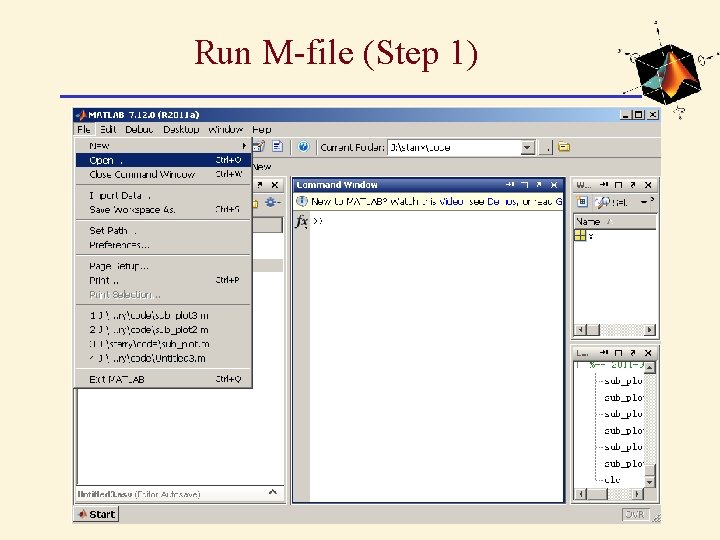The width and height of the screenshot is (720, 540).
Task: Open the Desktop menu
Action: [x=181, y=129]
